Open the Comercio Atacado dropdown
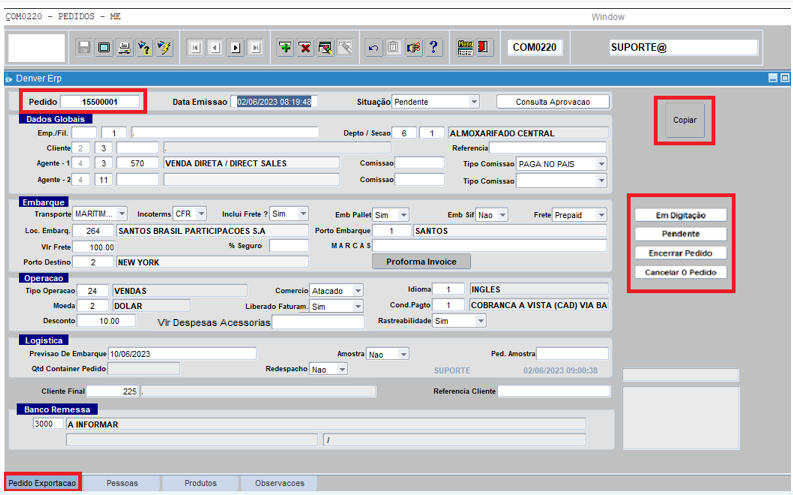The width and height of the screenshot is (793, 495). [x=358, y=291]
